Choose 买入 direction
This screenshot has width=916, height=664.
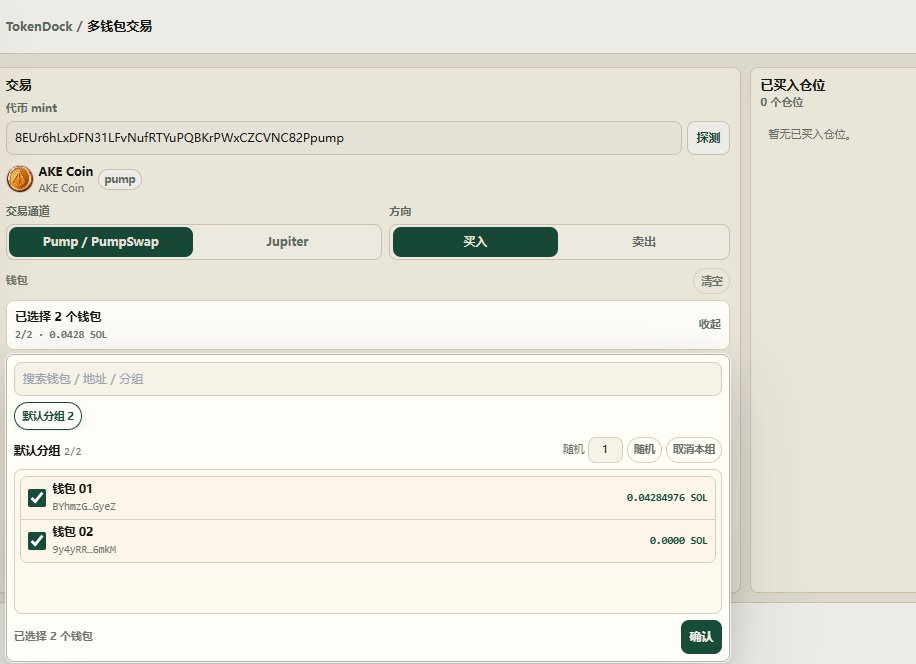coord(475,242)
